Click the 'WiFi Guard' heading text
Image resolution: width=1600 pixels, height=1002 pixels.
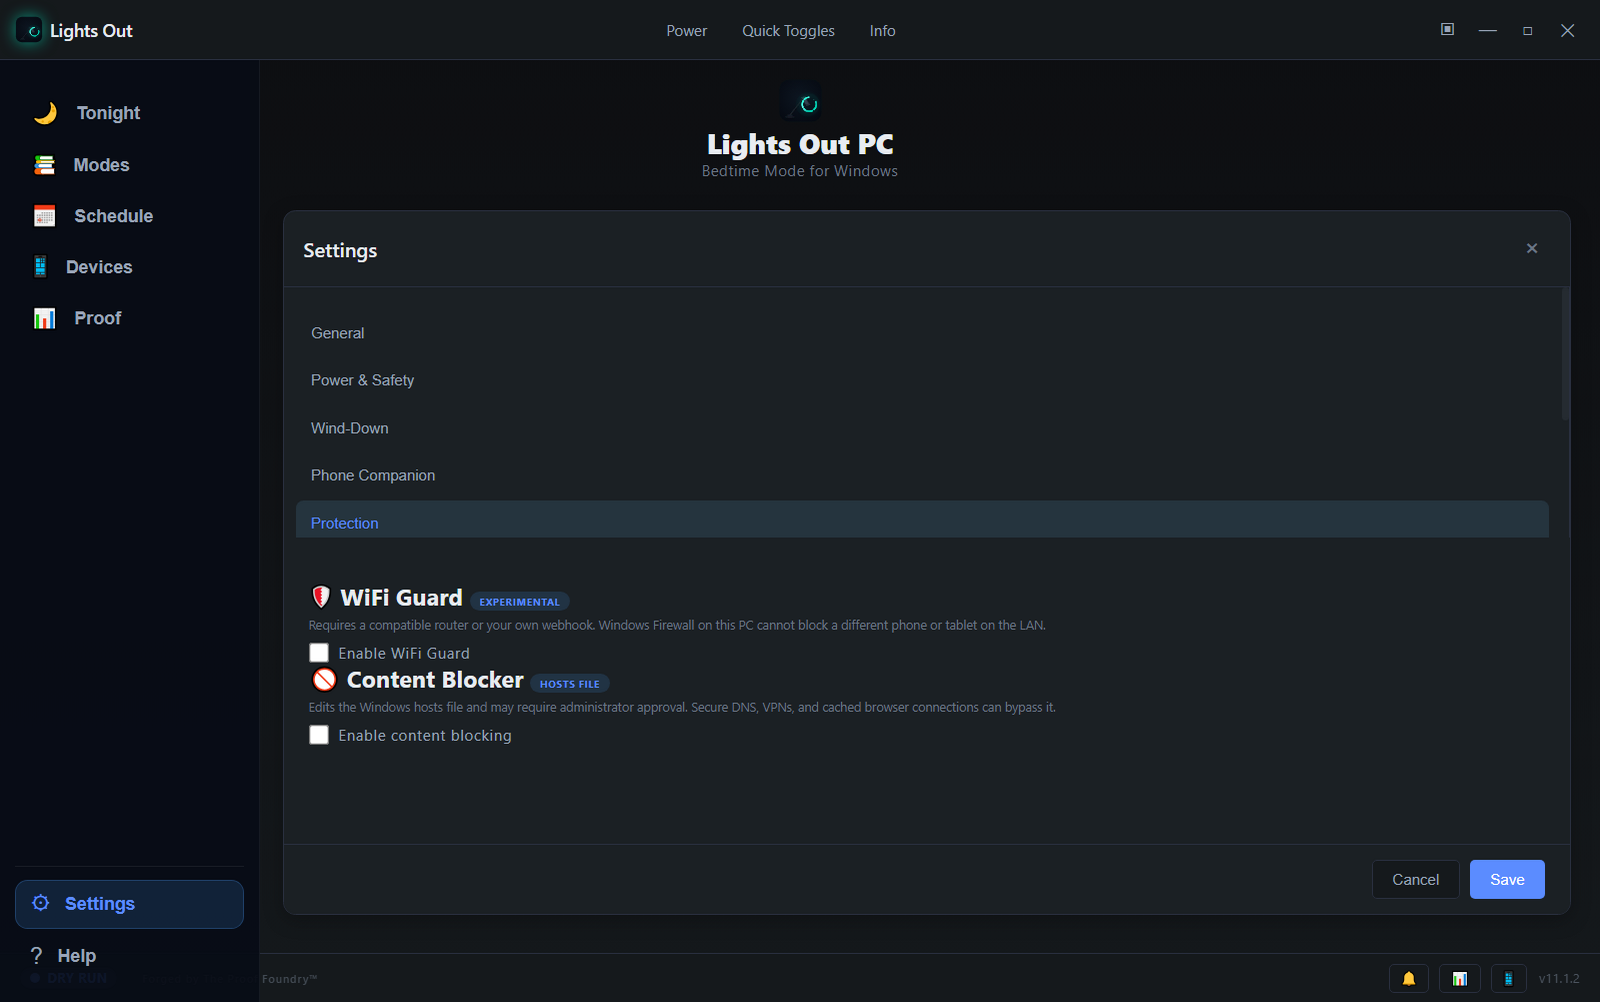(x=401, y=597)
